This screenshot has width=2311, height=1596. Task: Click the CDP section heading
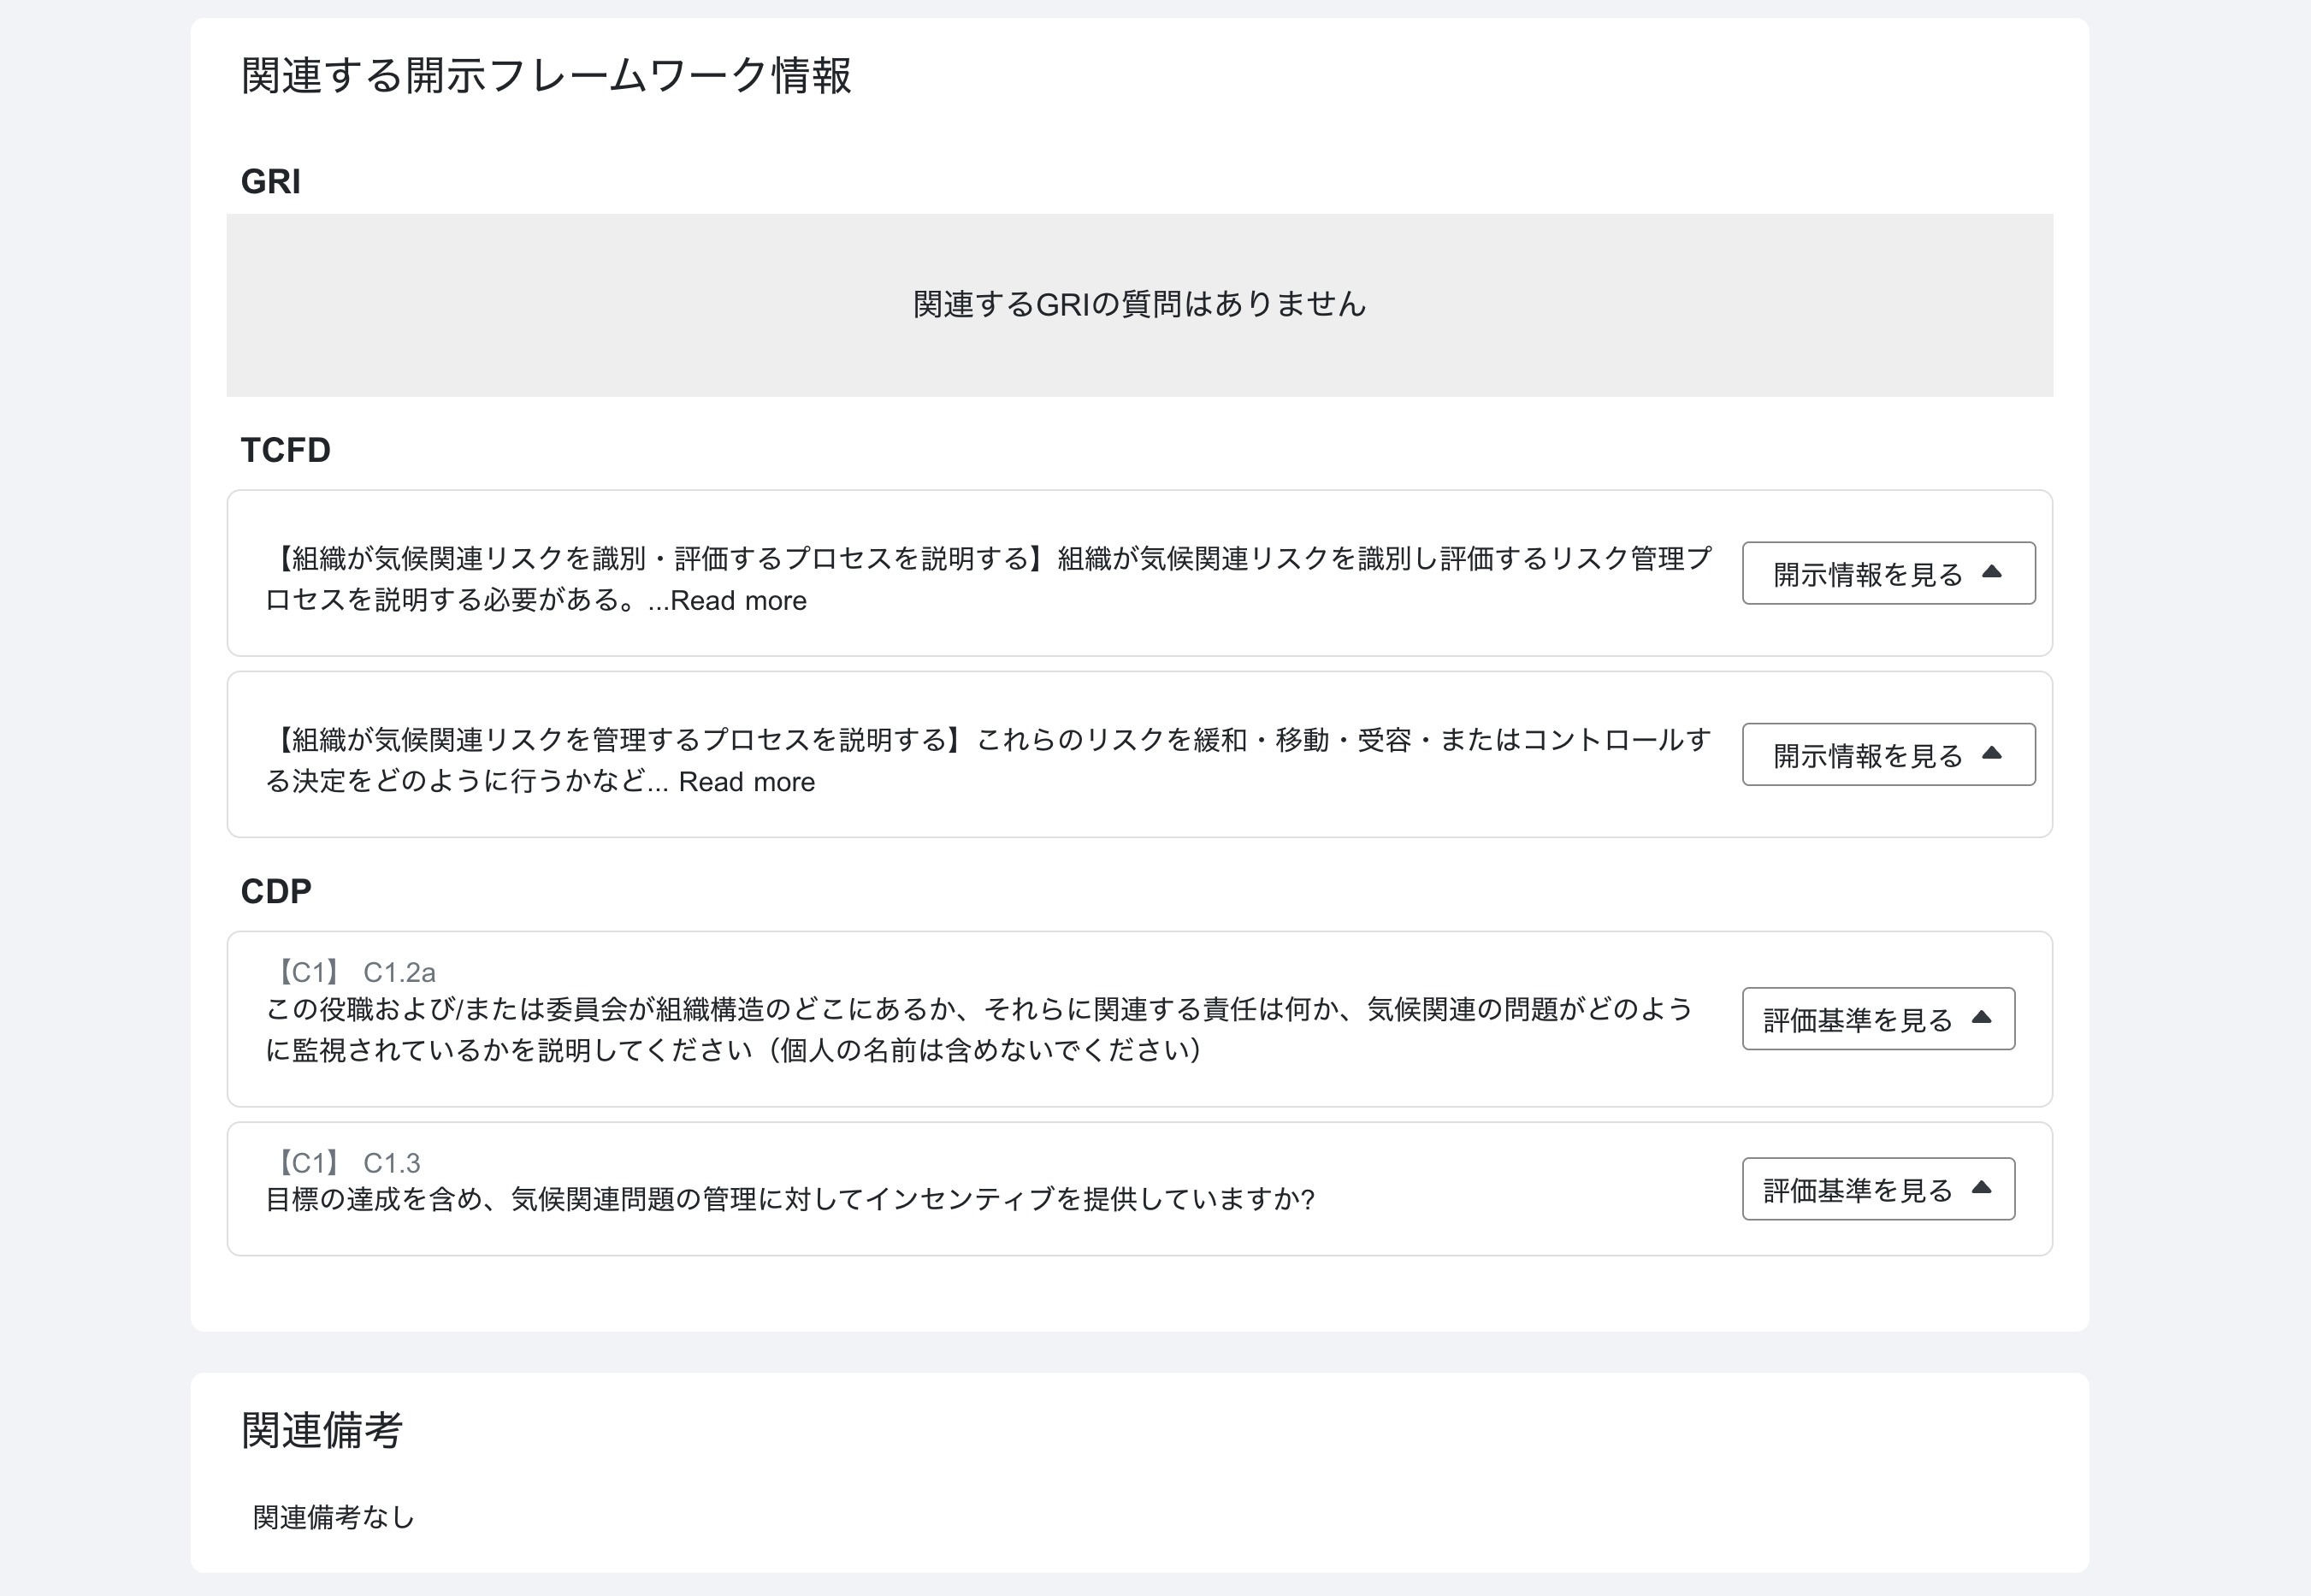(276, 891)
